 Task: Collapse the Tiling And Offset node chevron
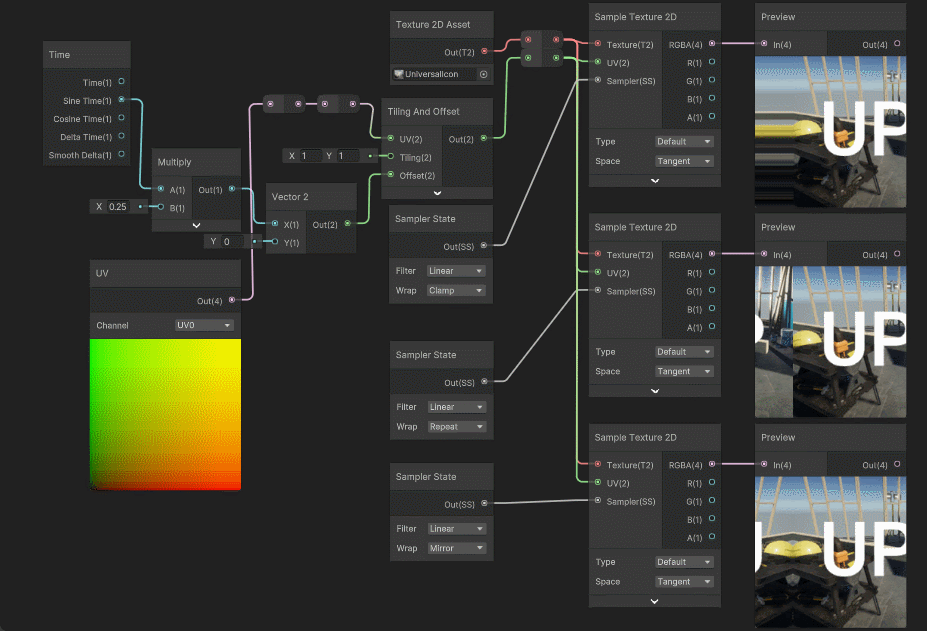point(438,192)
